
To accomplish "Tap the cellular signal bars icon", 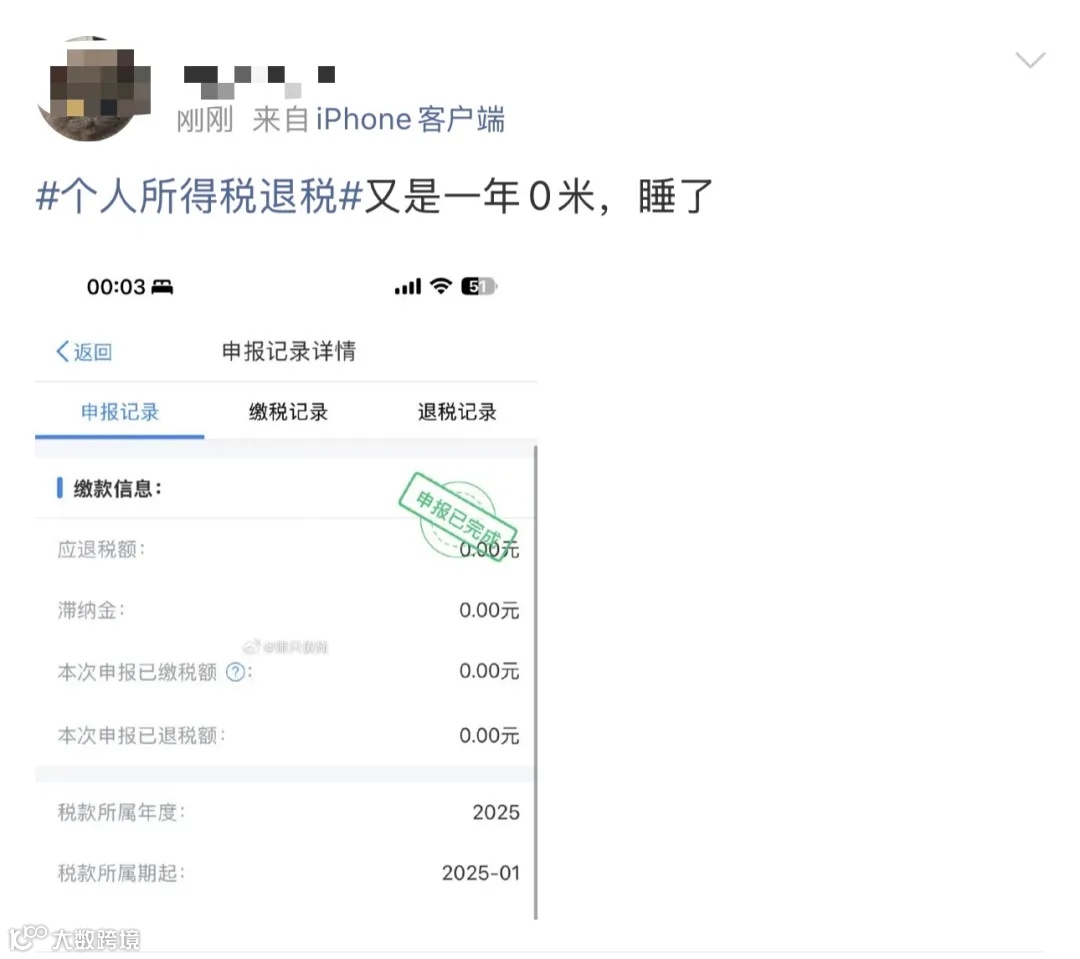I will (x=408, y=287).
